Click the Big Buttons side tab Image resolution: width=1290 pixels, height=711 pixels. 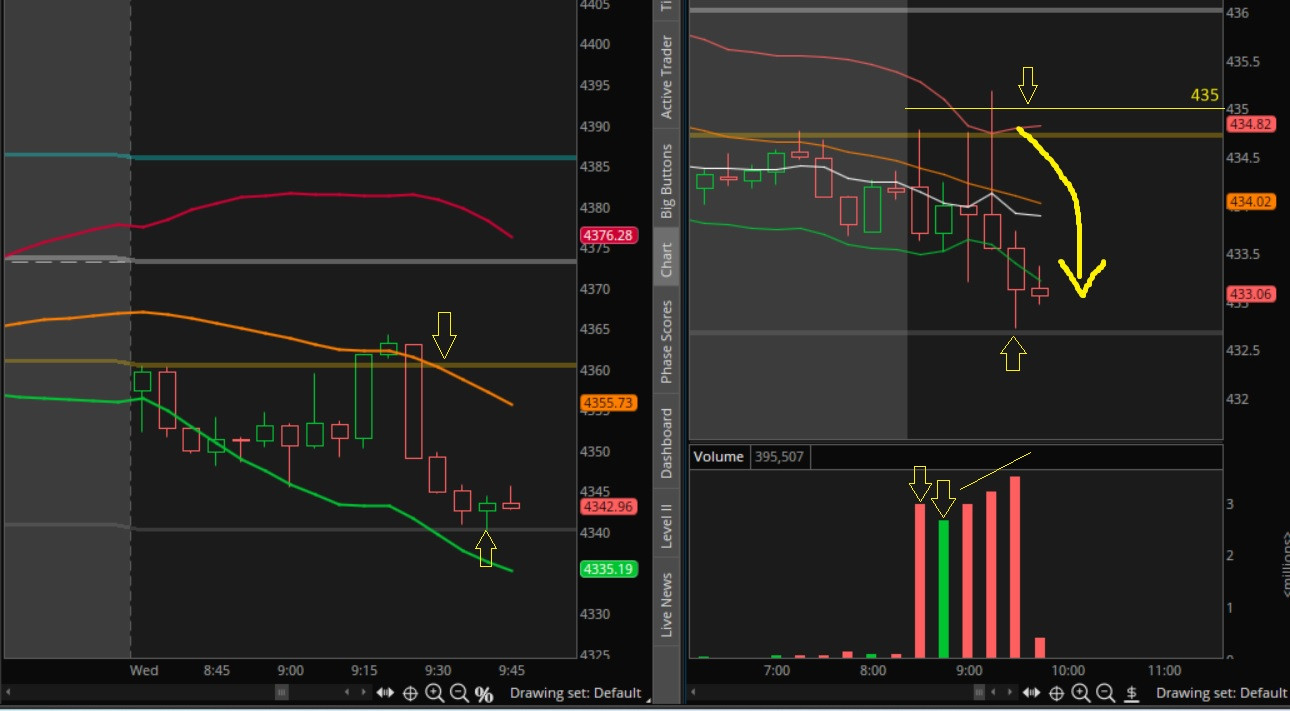[666, 181]
